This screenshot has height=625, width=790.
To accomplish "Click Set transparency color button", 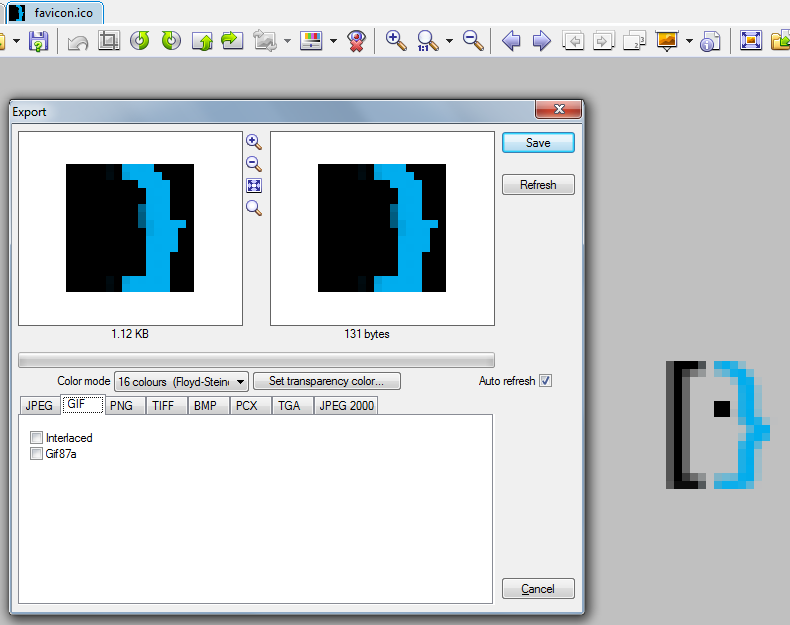I will 327,381.
